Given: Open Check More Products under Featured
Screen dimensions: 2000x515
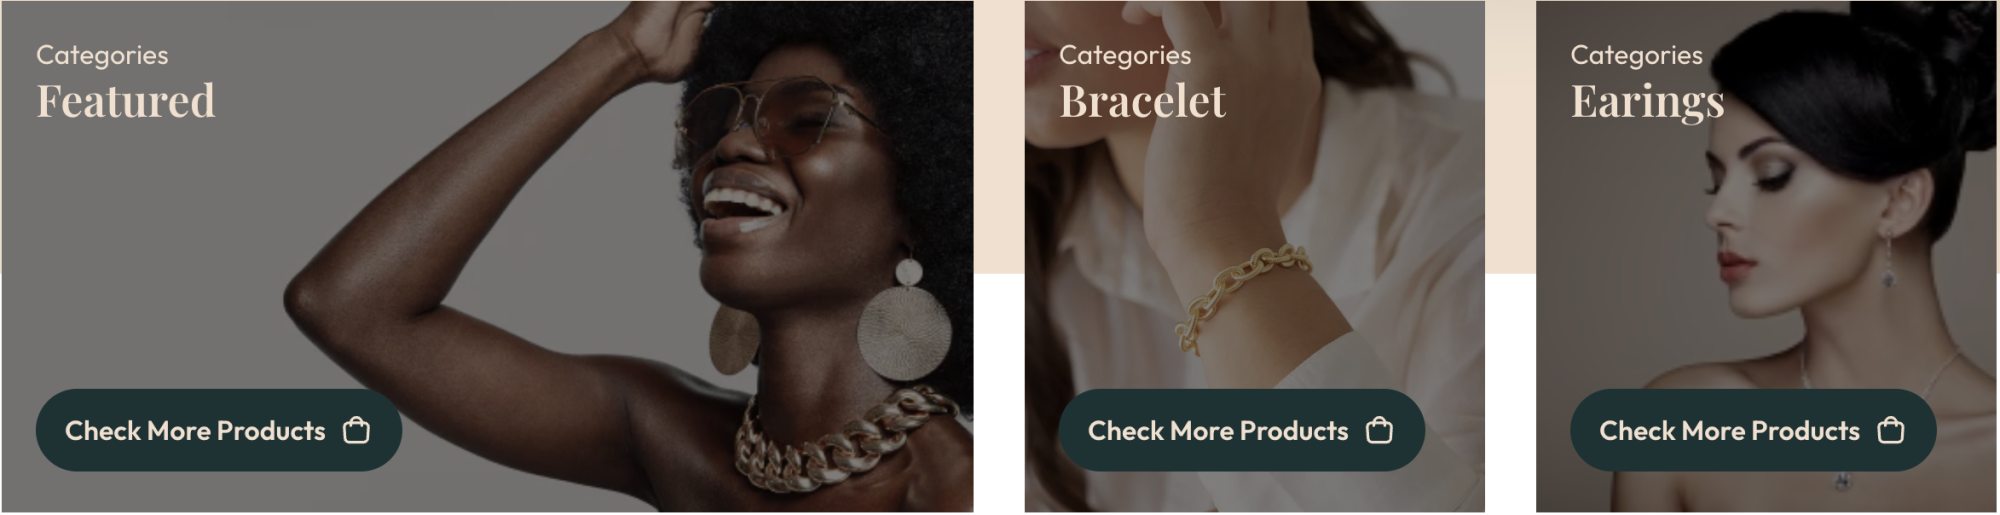Looking at the screenshot, I should point(219,431).
